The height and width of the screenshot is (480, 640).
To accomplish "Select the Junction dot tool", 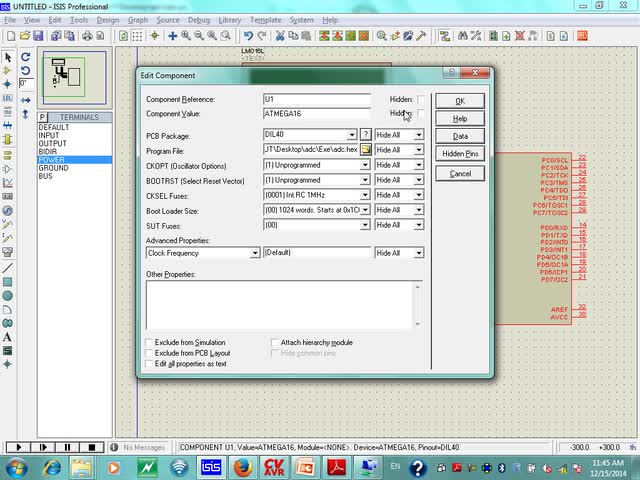I will [7, 84].
